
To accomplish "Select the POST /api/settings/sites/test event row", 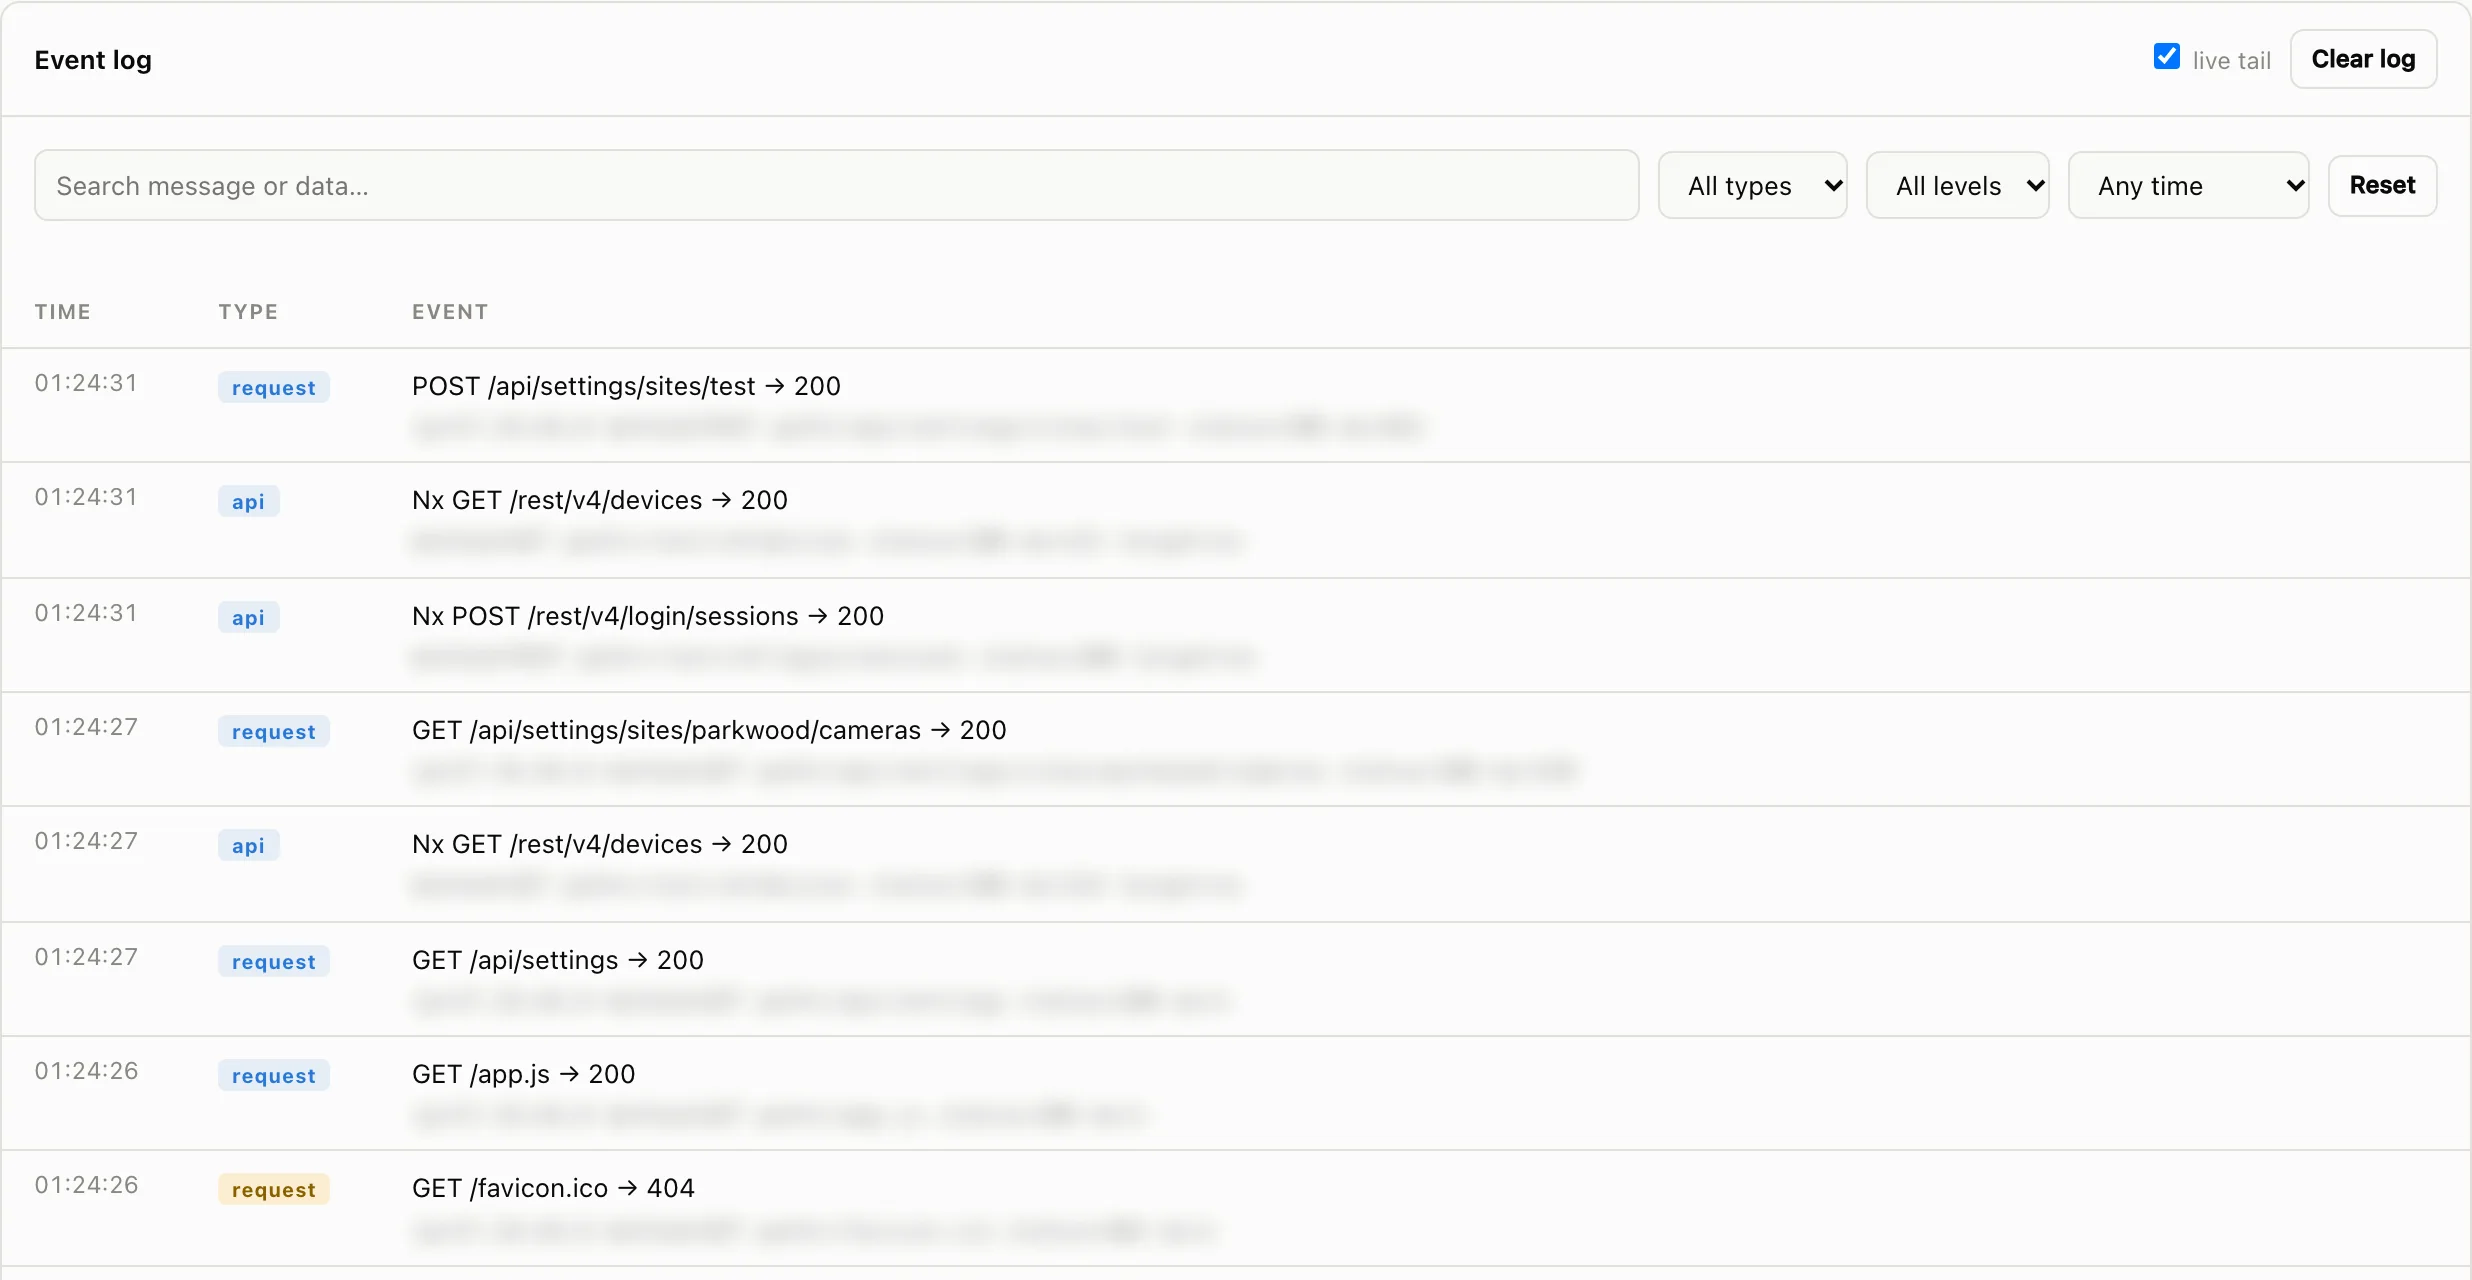I will (x=1236, y=405).
